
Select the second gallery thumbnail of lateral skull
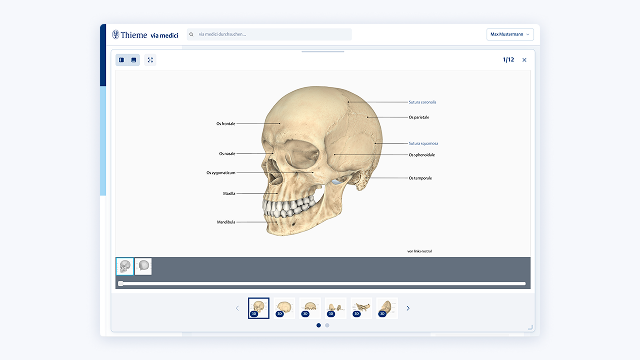284,308
